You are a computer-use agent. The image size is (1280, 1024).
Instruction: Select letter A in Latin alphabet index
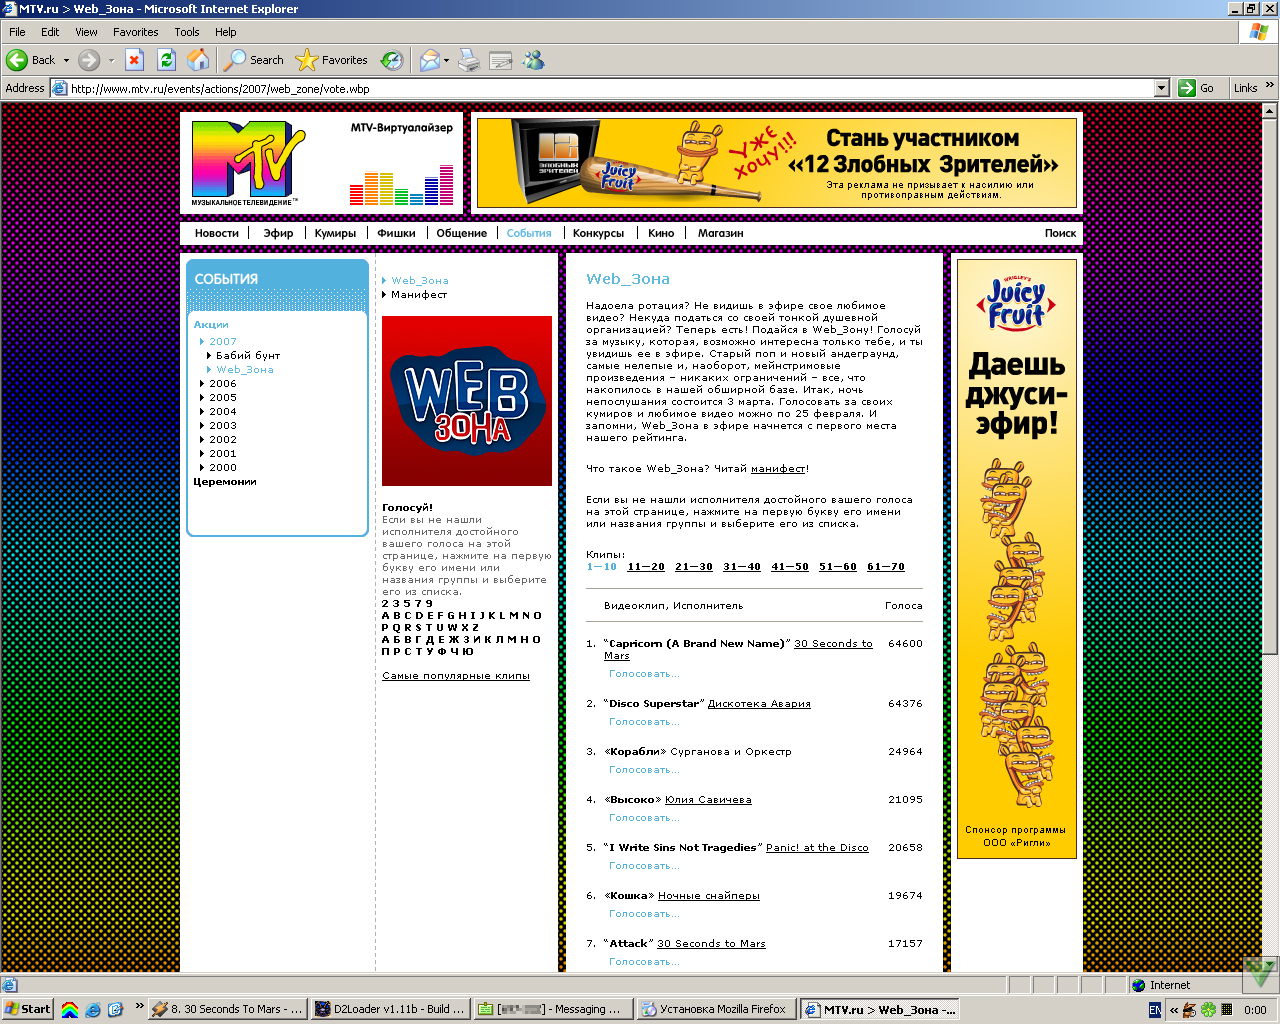tap(386, 616)
